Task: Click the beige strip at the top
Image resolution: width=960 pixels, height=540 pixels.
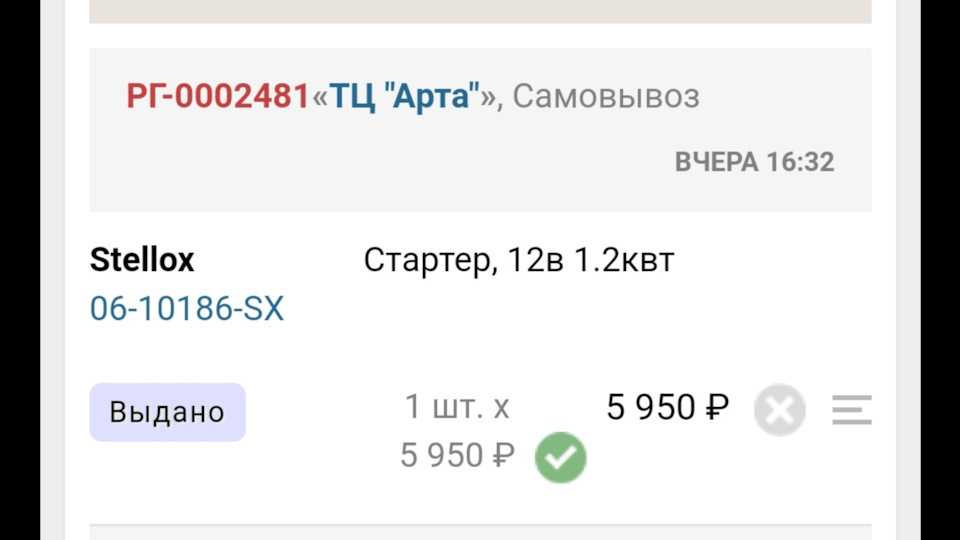Action: (x=480, y=11)
